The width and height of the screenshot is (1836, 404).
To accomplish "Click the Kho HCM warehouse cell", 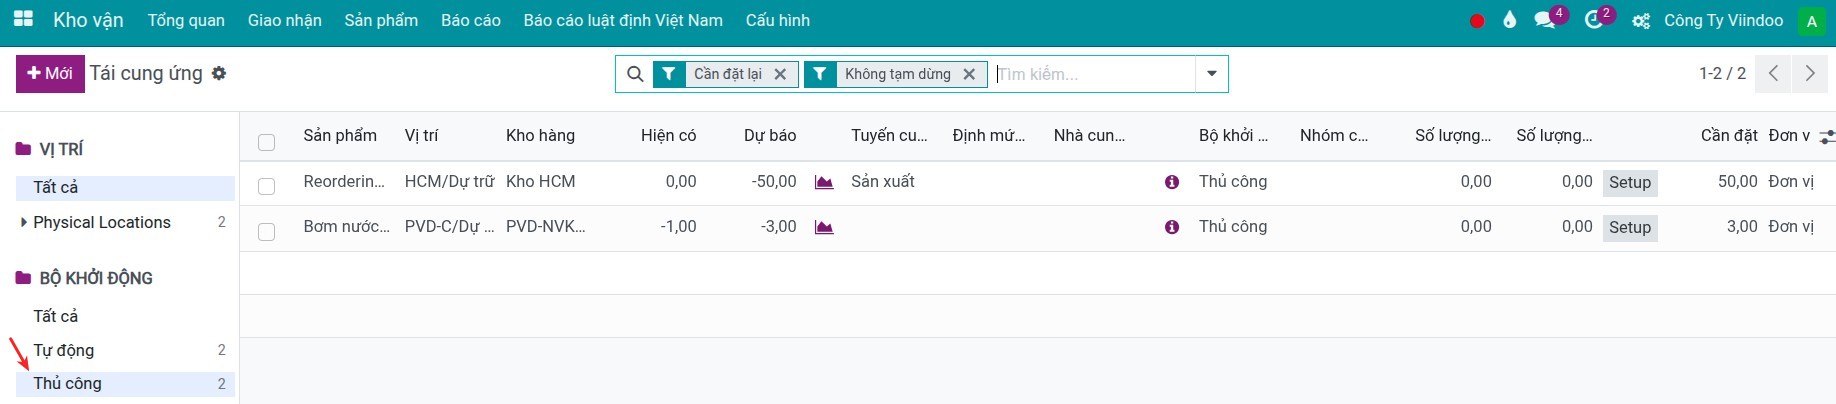I will [540, 182].
